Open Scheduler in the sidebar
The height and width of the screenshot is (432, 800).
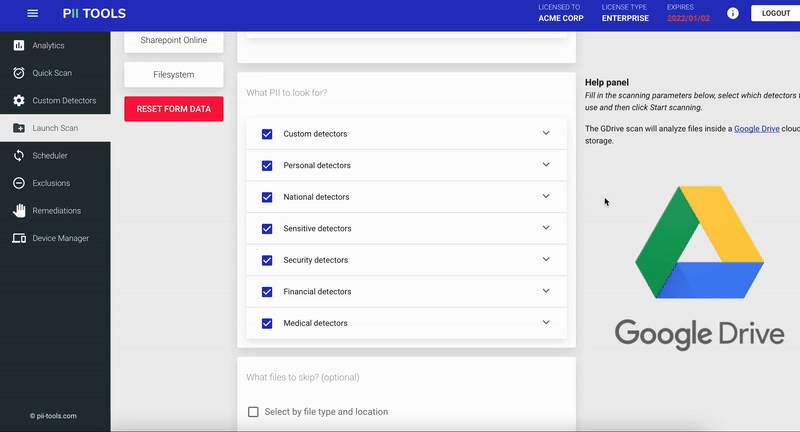[55, 156]
